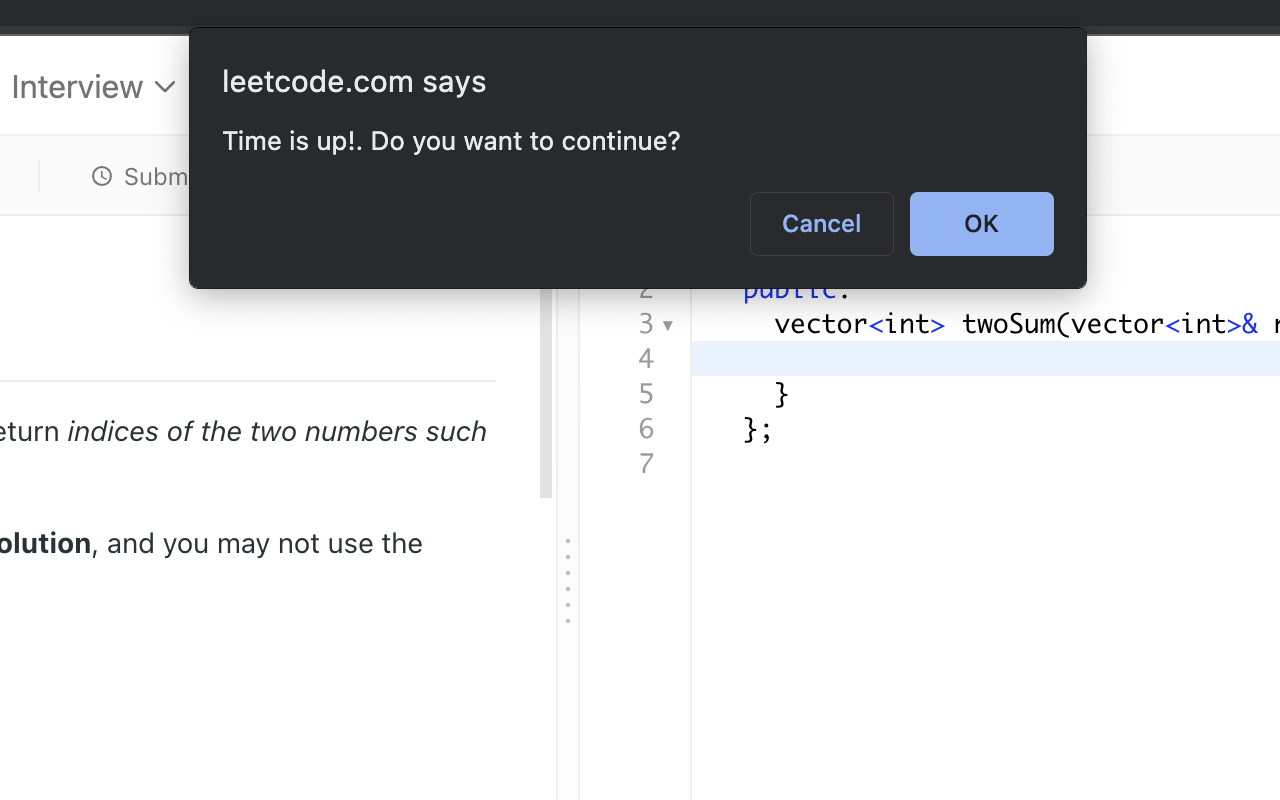The width and height of the screenshot is (1280, 800).
Task: Click Cancel in the time-up dialog
Action: (x=821, y=224)
